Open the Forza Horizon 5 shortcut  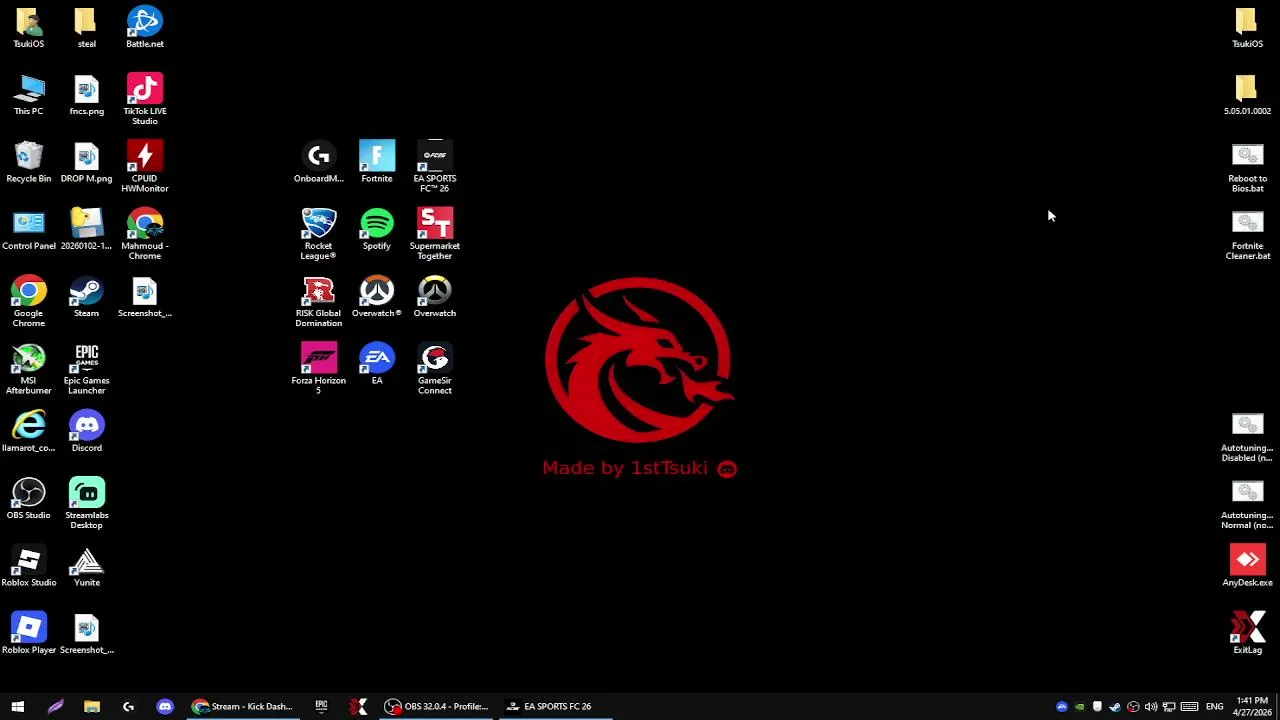pos(319,369)
